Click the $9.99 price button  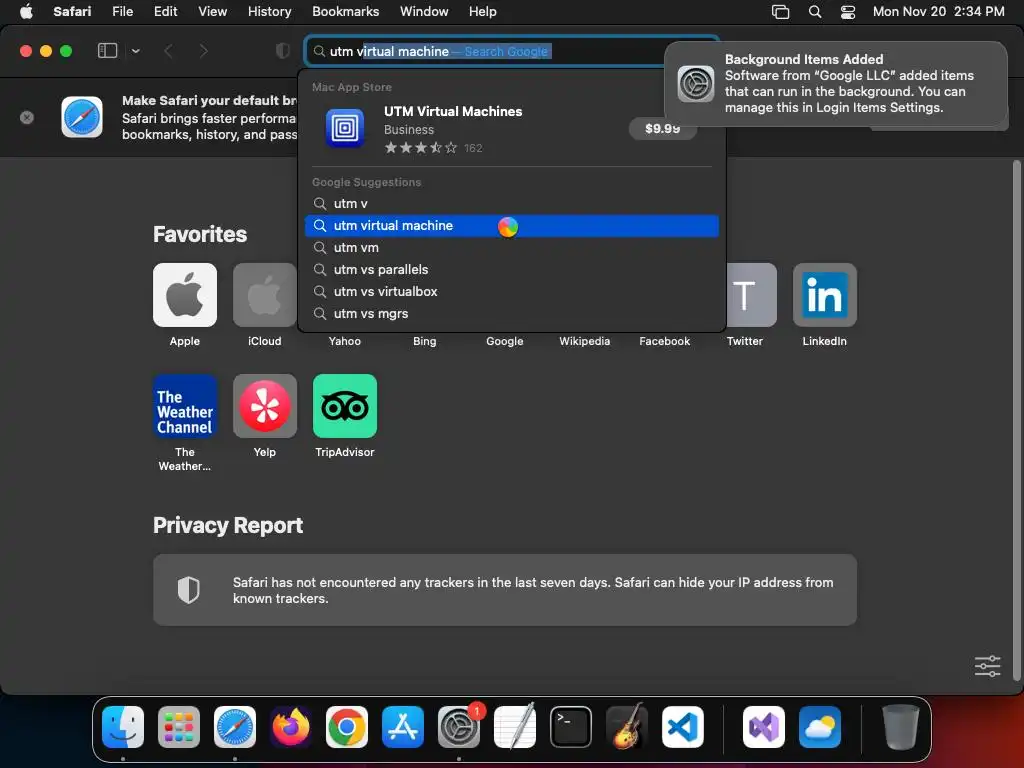[x=662, y=128]
